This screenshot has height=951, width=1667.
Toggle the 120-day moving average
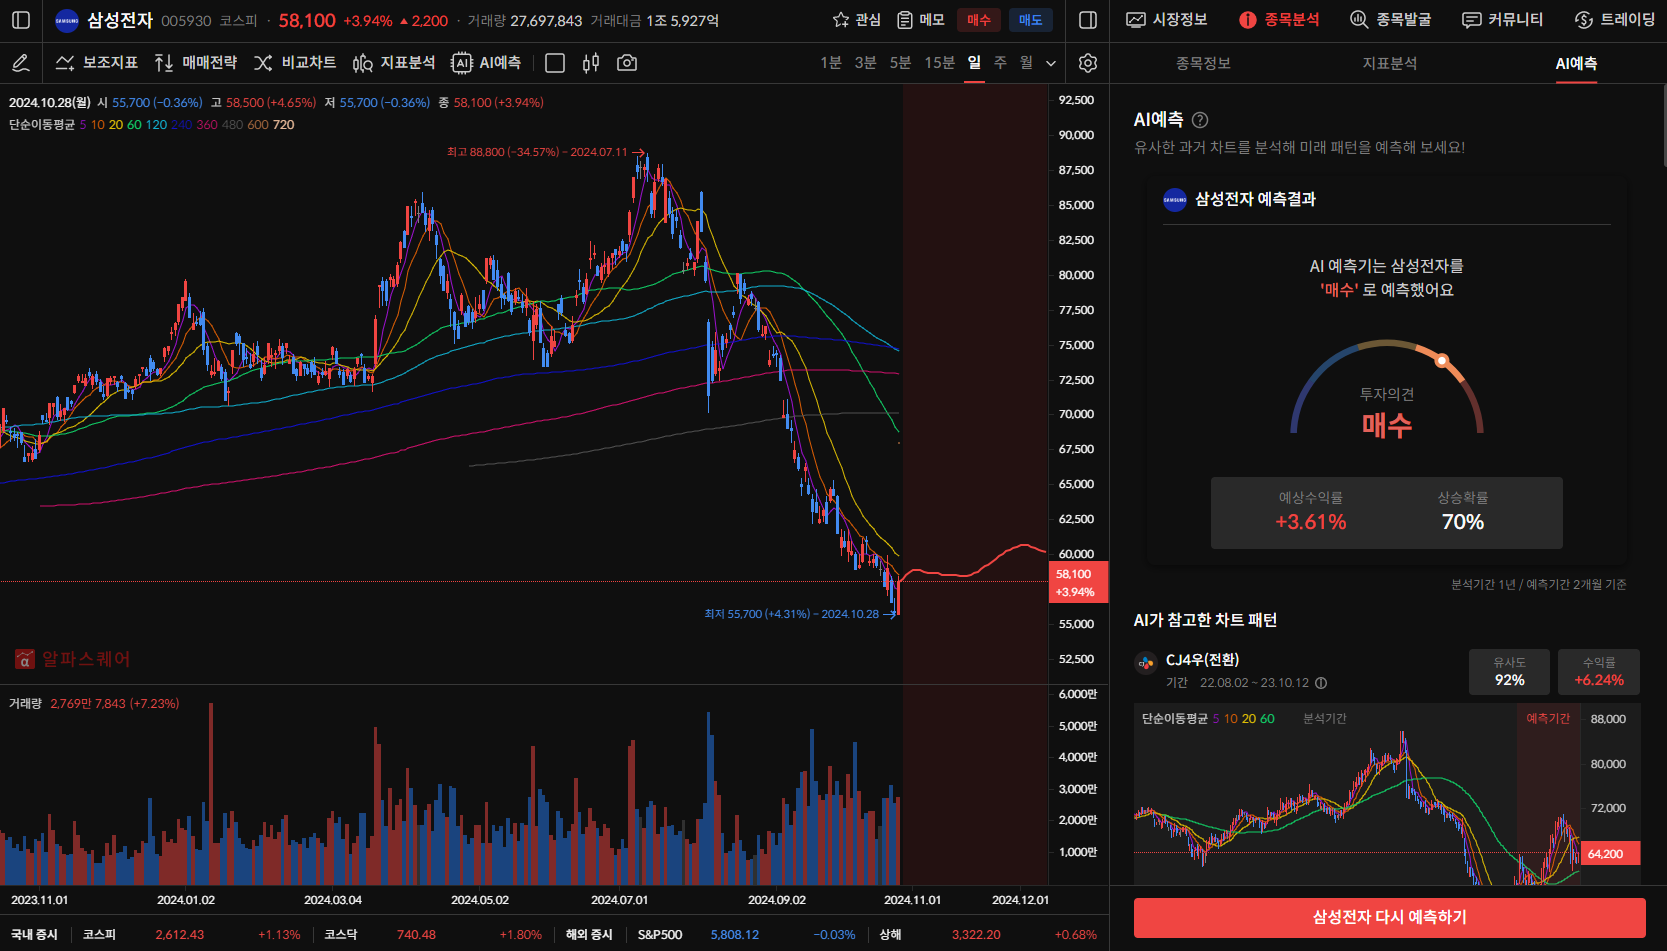click(157, 125)
